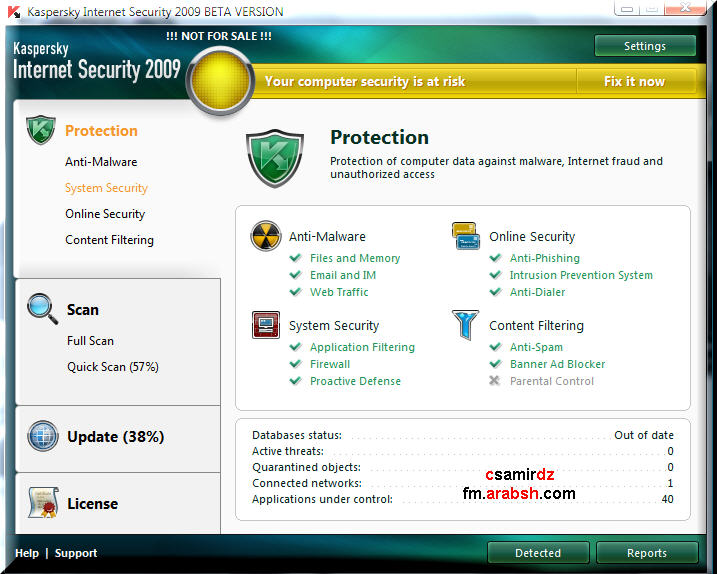Click the checkmark next to Proactive Defense
The image size is (717, 574).
click(x=295, y=381)
